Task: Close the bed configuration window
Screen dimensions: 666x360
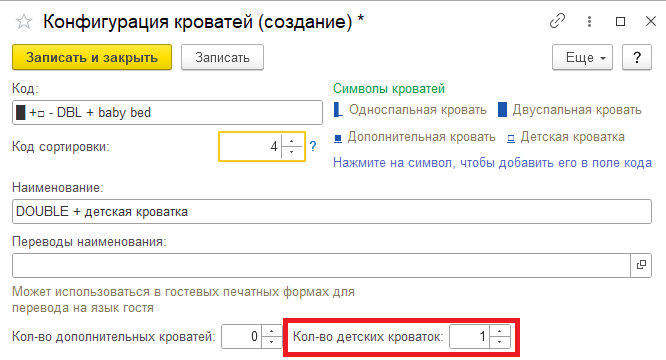Action: (x=651, y=21)
